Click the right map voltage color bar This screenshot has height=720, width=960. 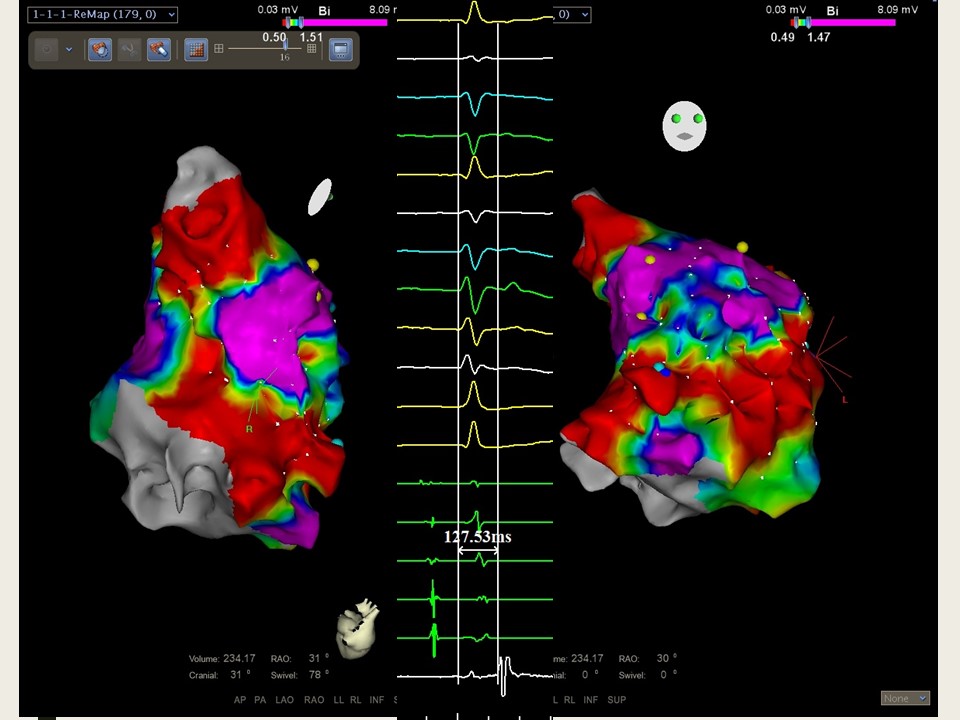(x=843, y=23)
